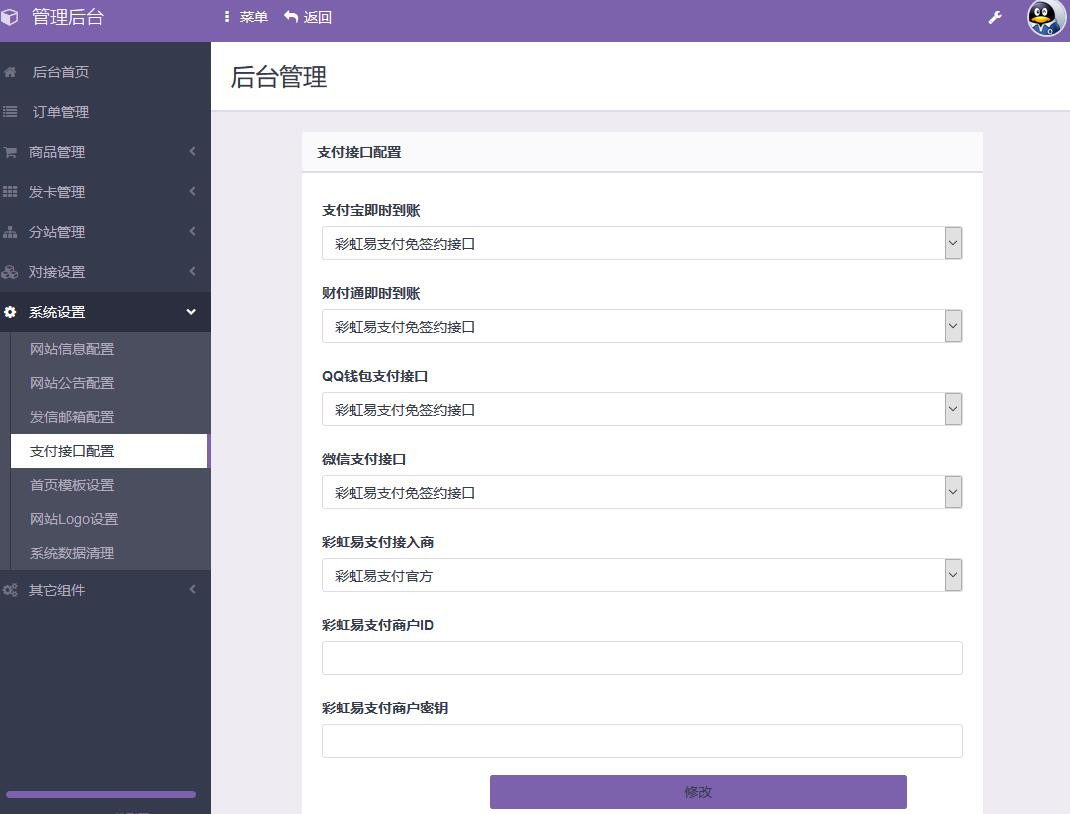Open the penguin avatar user menu
The image size is (1070, 814).
[x=1046, y=18]
